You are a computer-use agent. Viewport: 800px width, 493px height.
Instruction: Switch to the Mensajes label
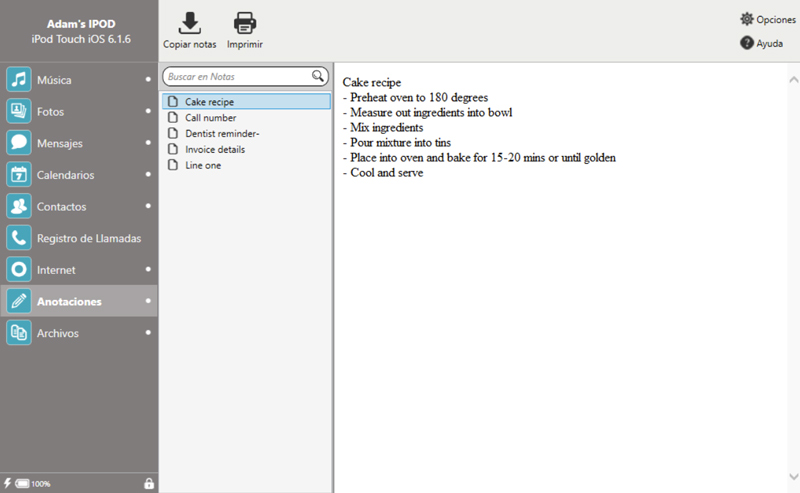click(60, 143)
